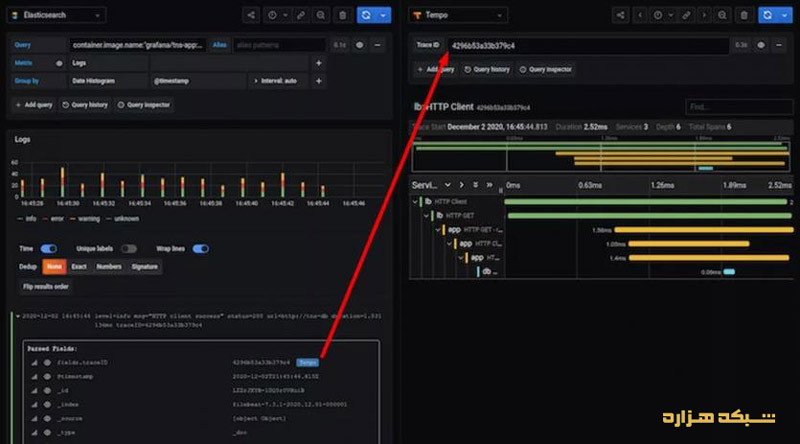The height and width of the screenshot is (444, 800).
Task: Click the stats icon on the _index field row
Action: 34,405
